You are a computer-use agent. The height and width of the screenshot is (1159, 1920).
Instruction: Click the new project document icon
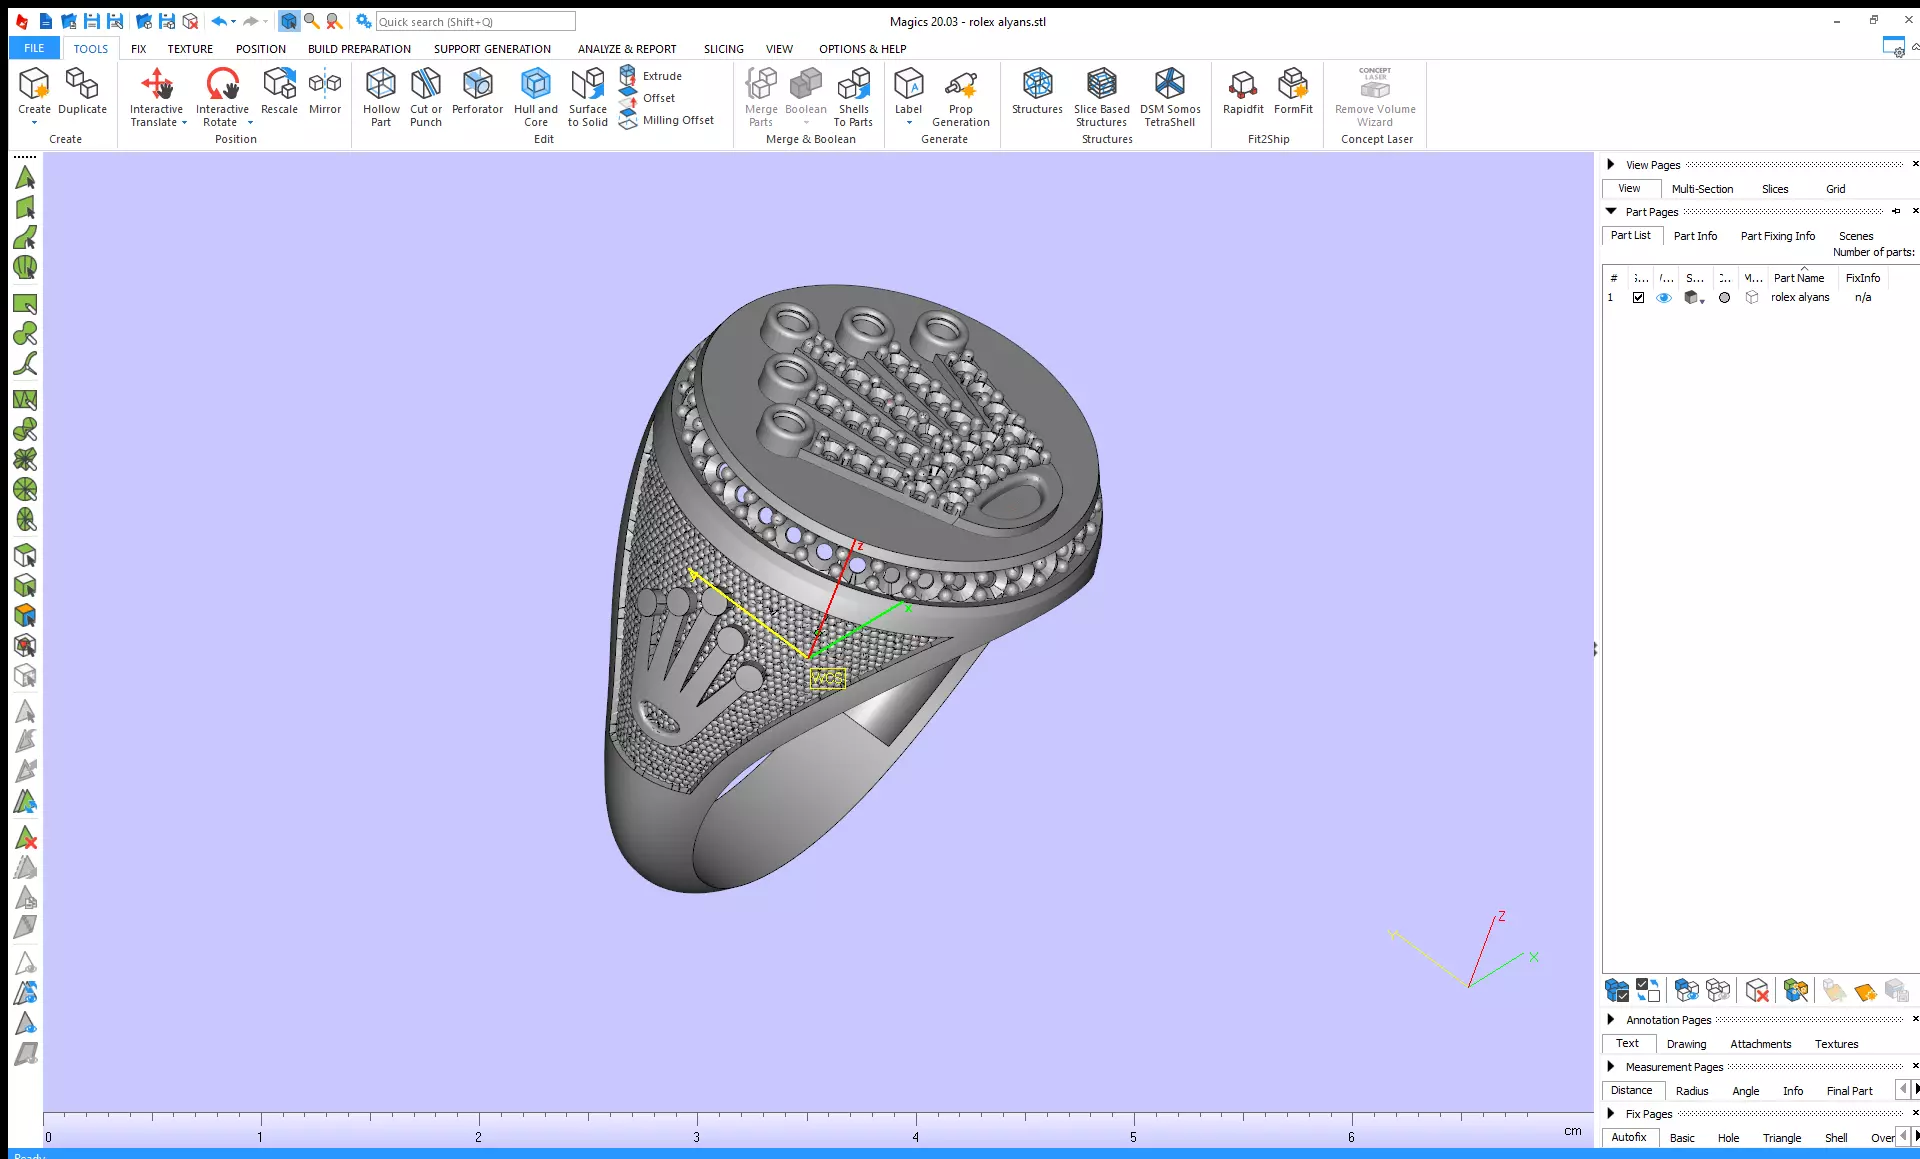click(46, 21)
